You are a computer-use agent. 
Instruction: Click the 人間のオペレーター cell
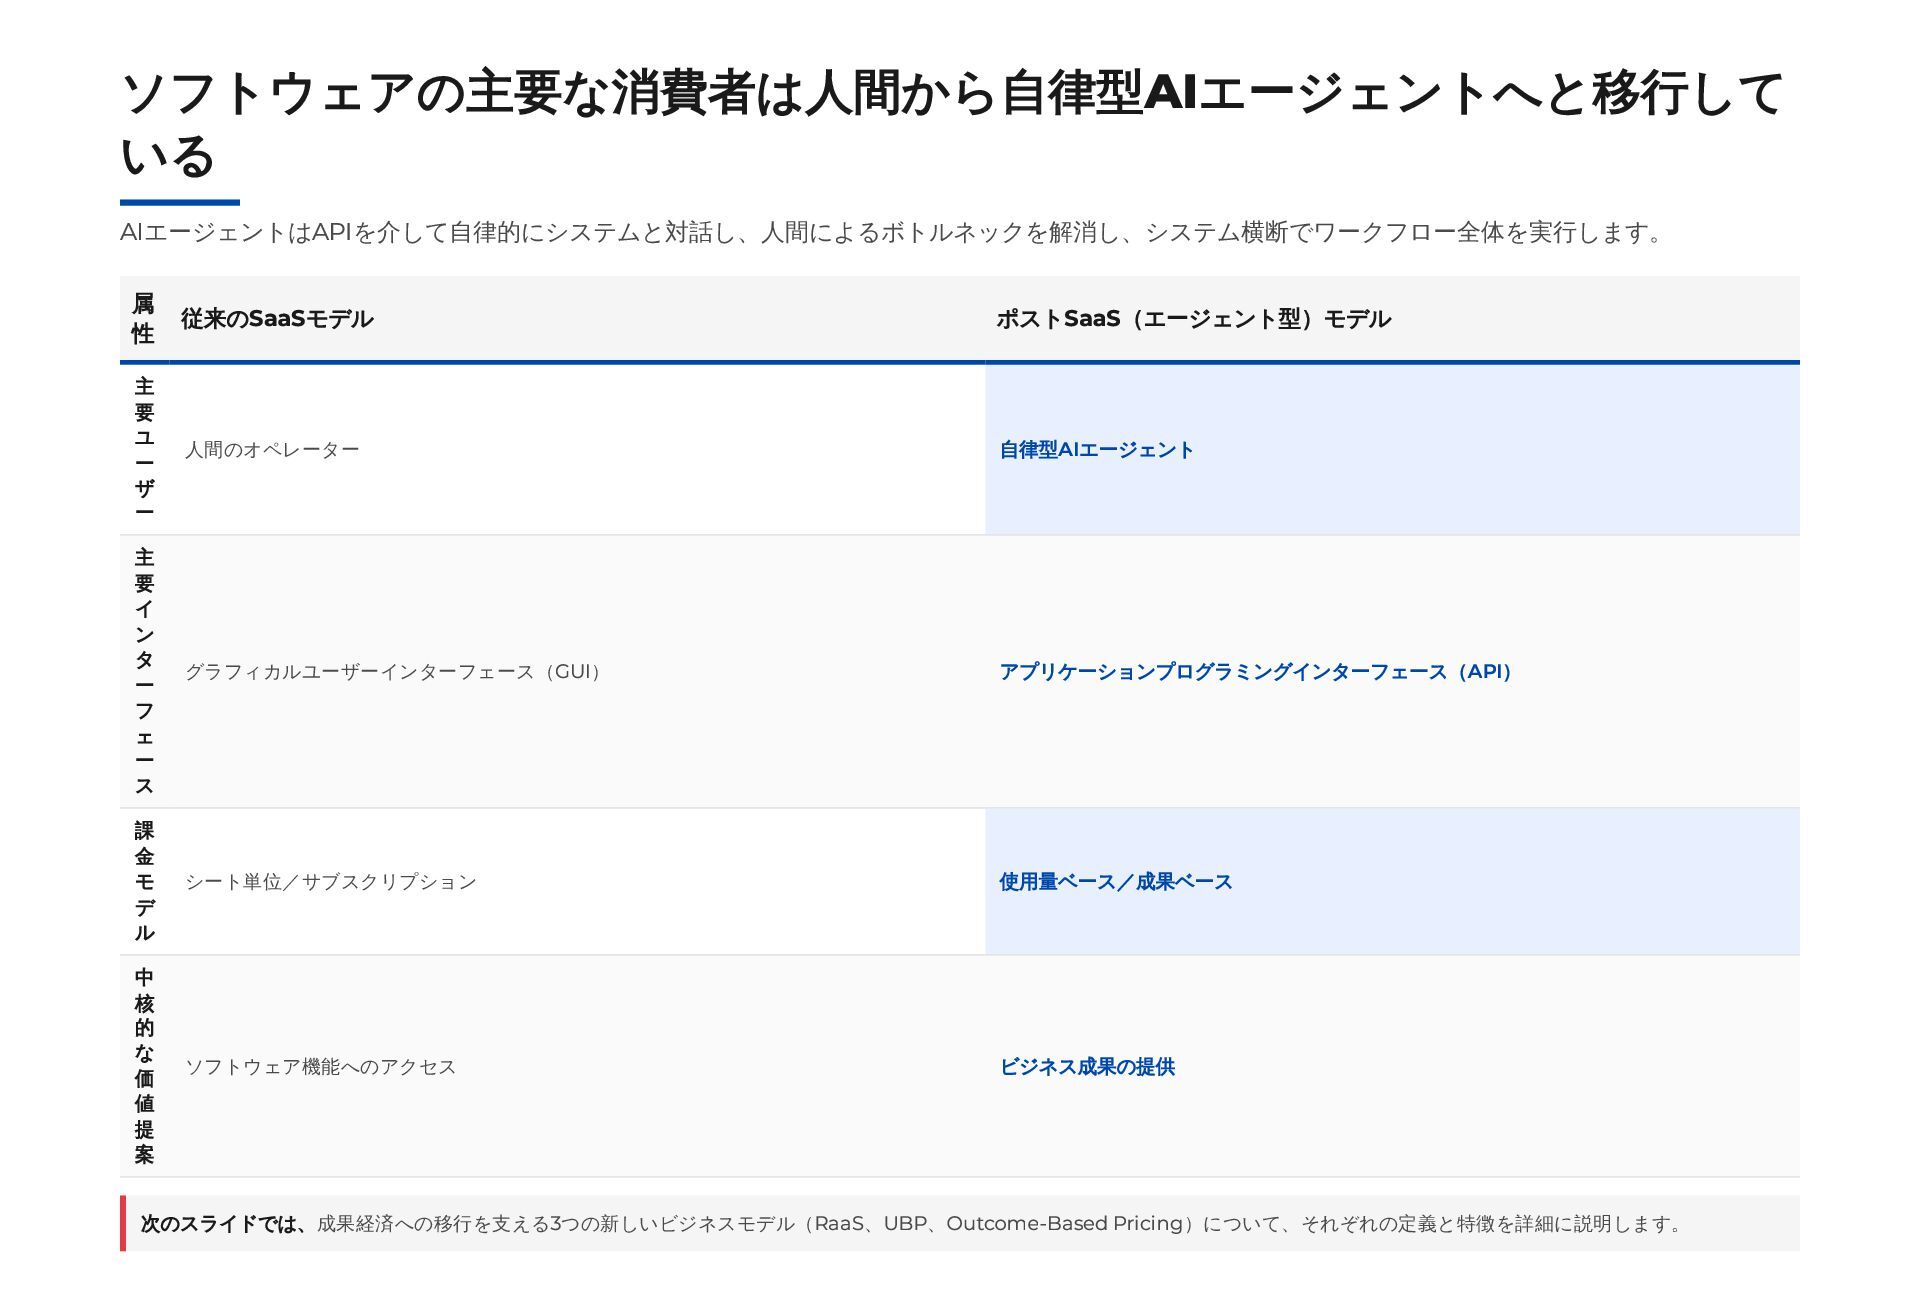click(272, 450)
